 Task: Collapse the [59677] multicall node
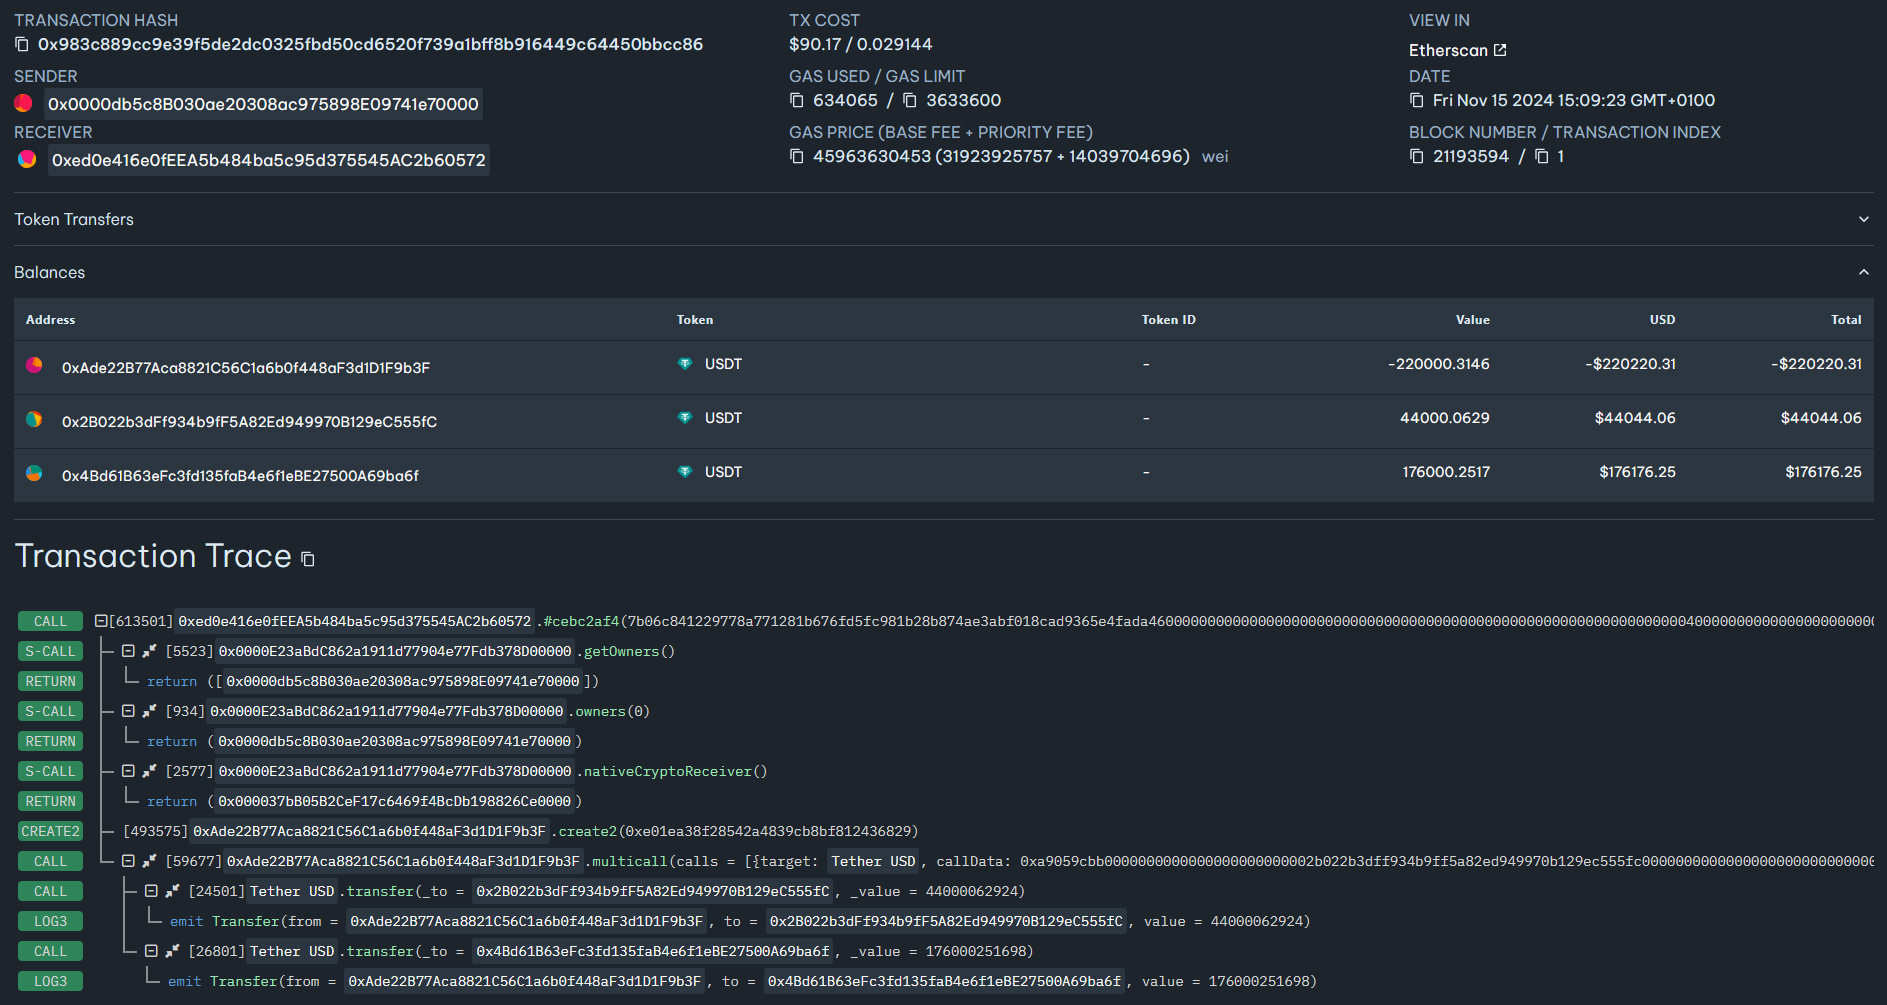[128, 861]
